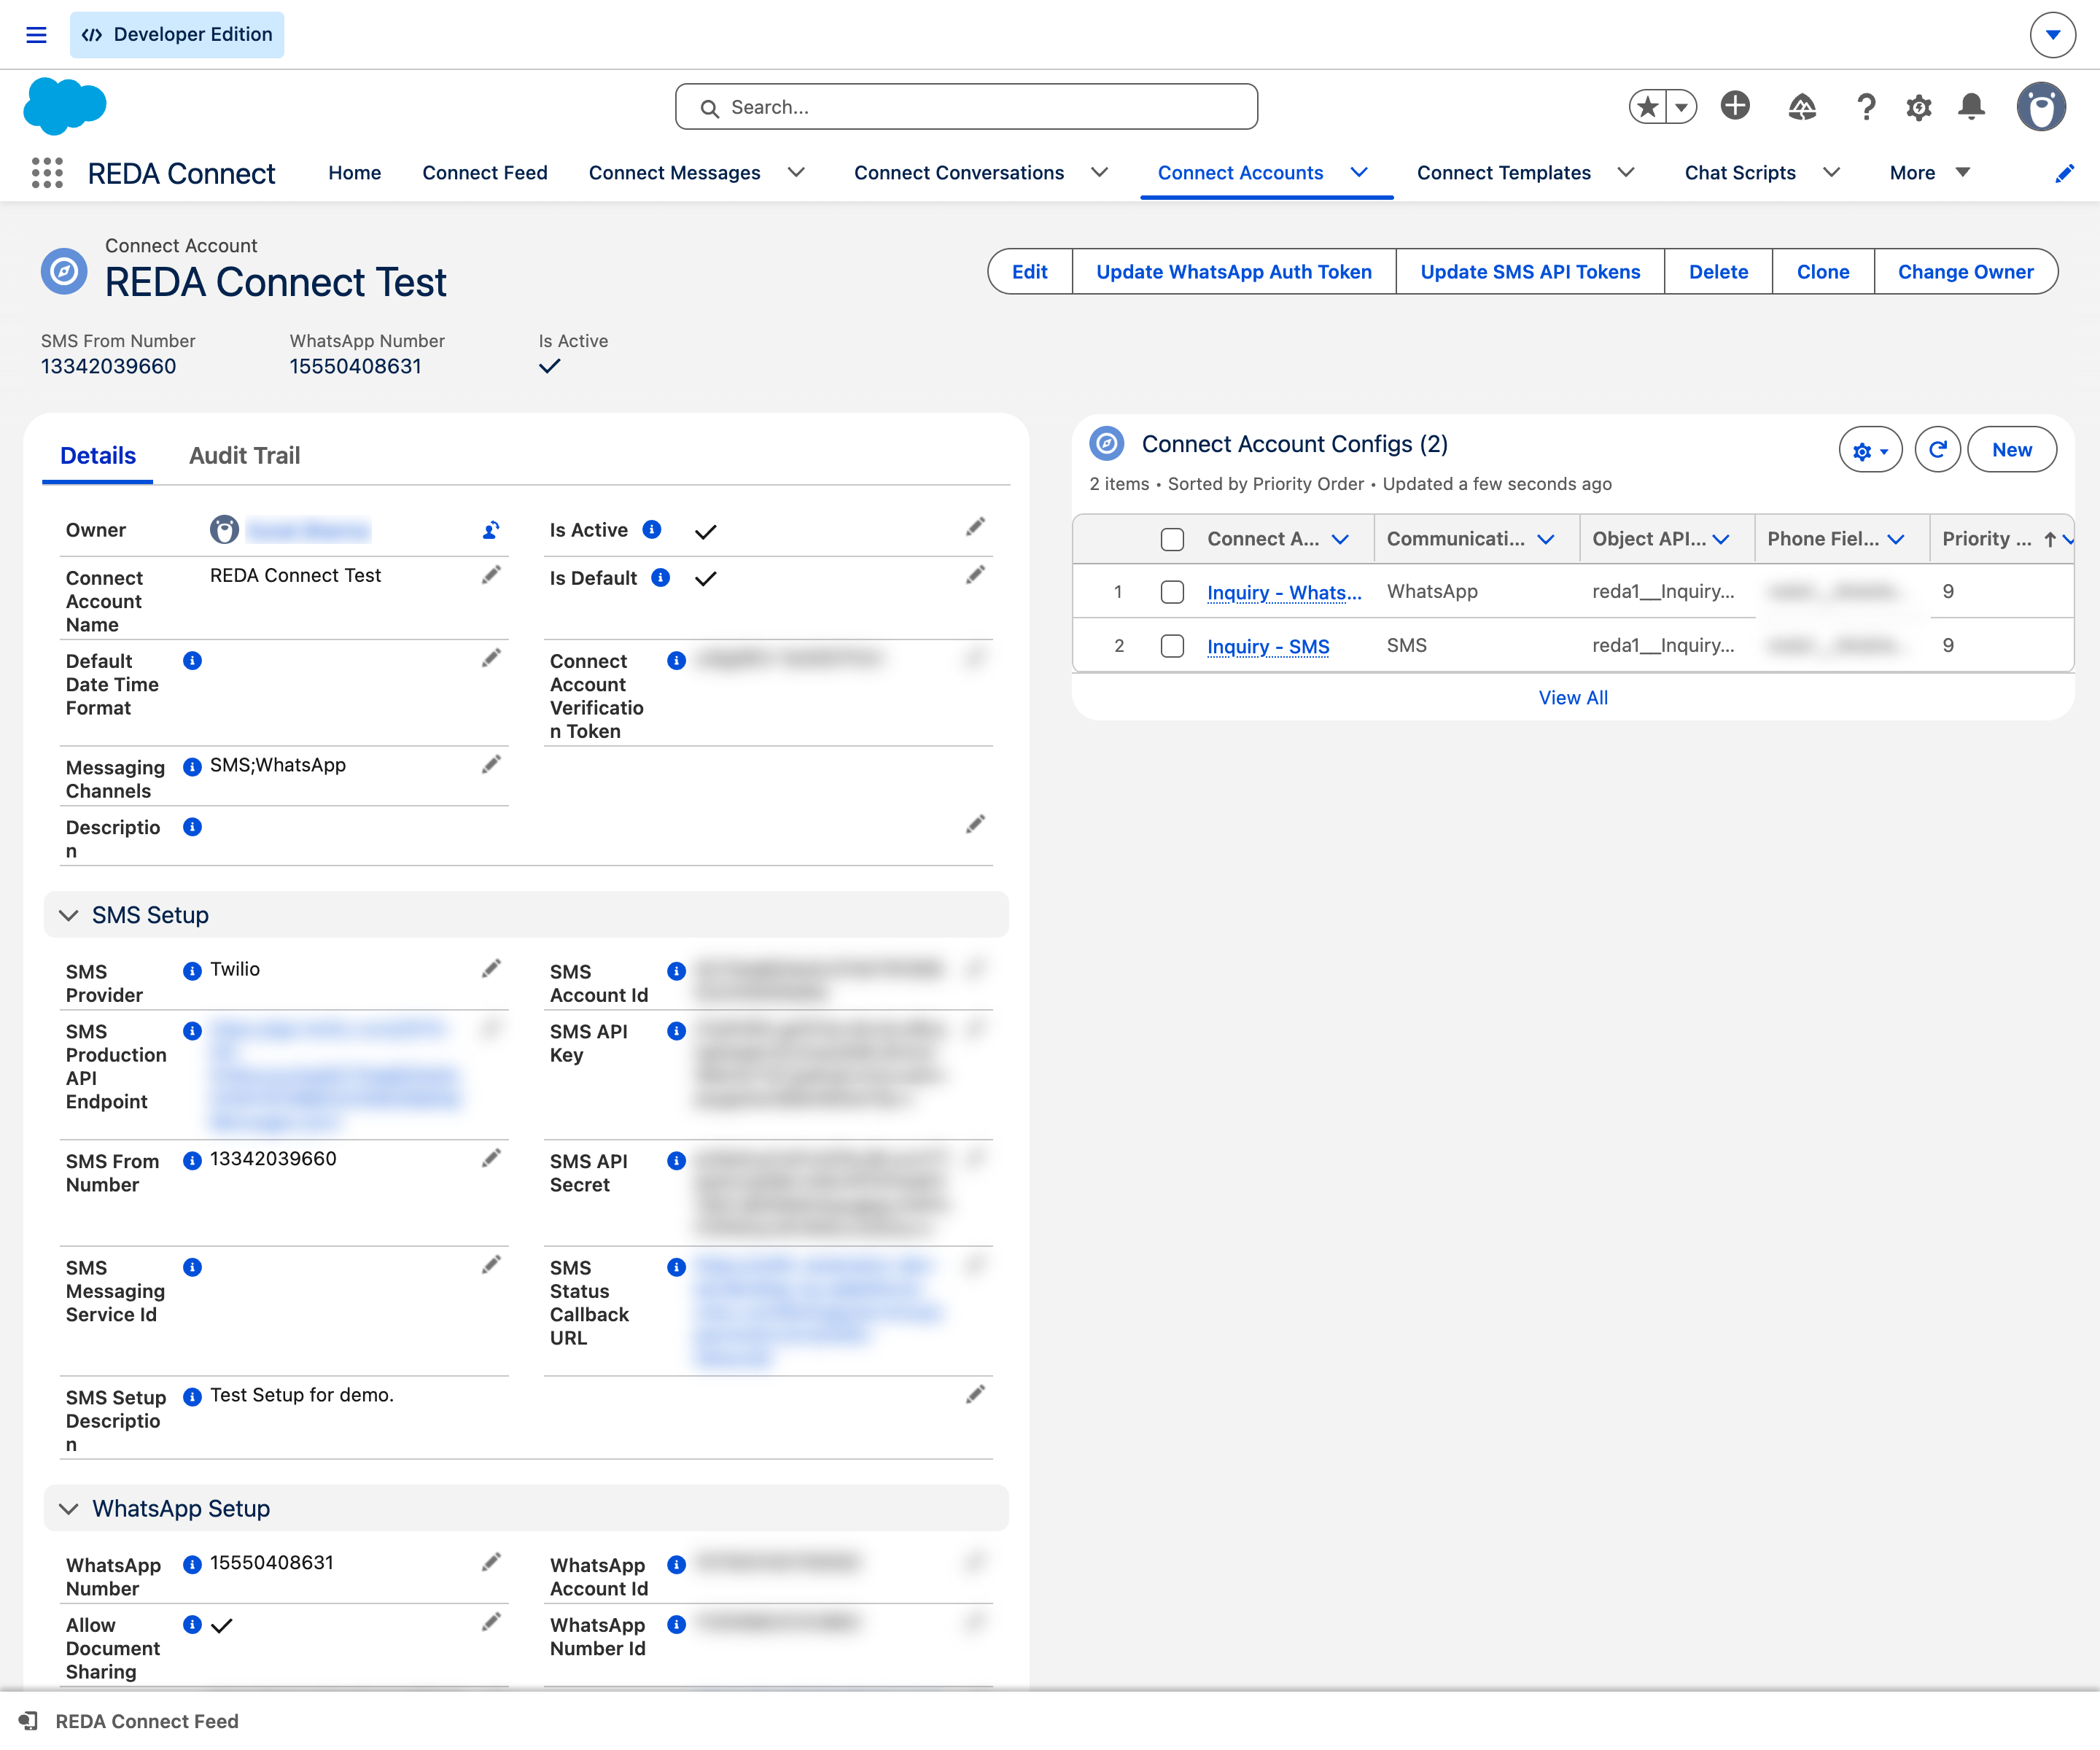Refresh the Connect Account Configs list

click(1937, 450)
